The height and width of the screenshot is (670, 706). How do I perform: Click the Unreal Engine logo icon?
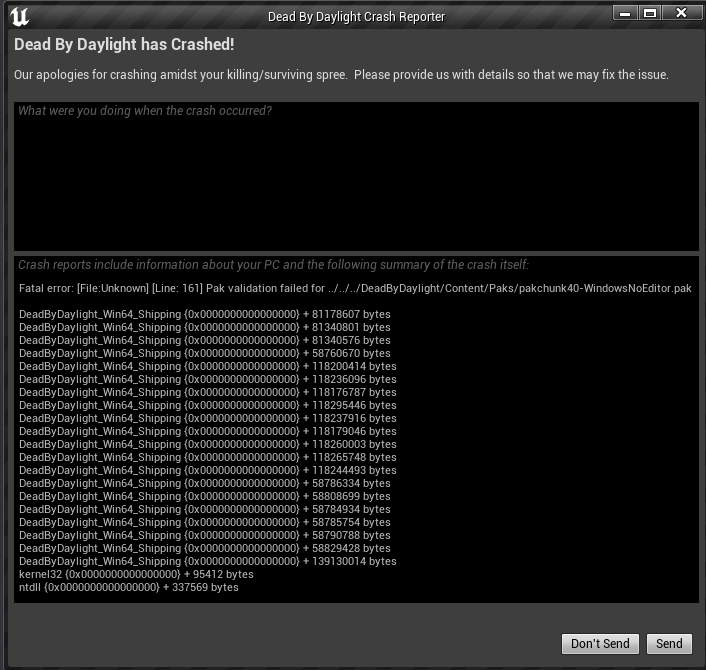click(x=19, y=17)
